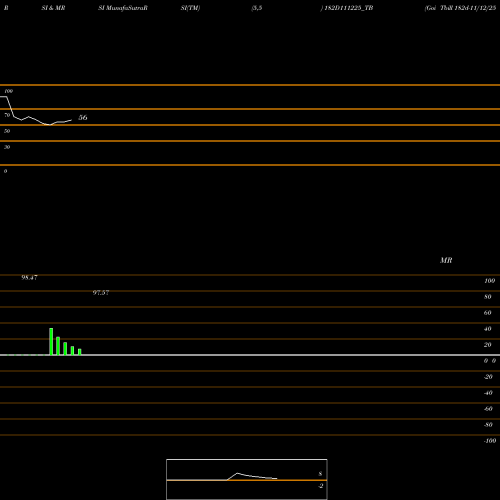Click the header text 'SI & MR'
500x500 pixels.
click(53, 8)
